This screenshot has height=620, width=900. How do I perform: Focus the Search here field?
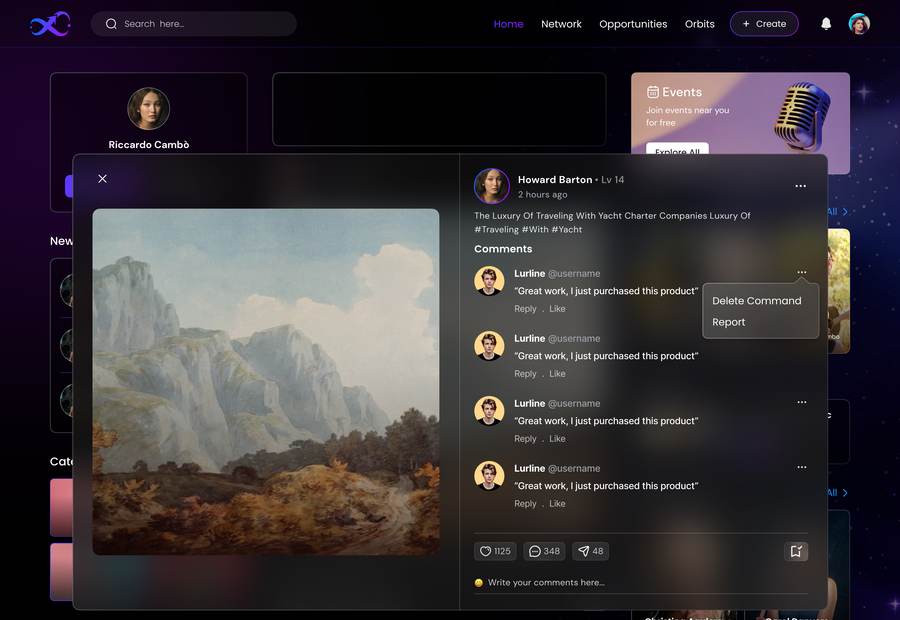(x=193, y=24)
